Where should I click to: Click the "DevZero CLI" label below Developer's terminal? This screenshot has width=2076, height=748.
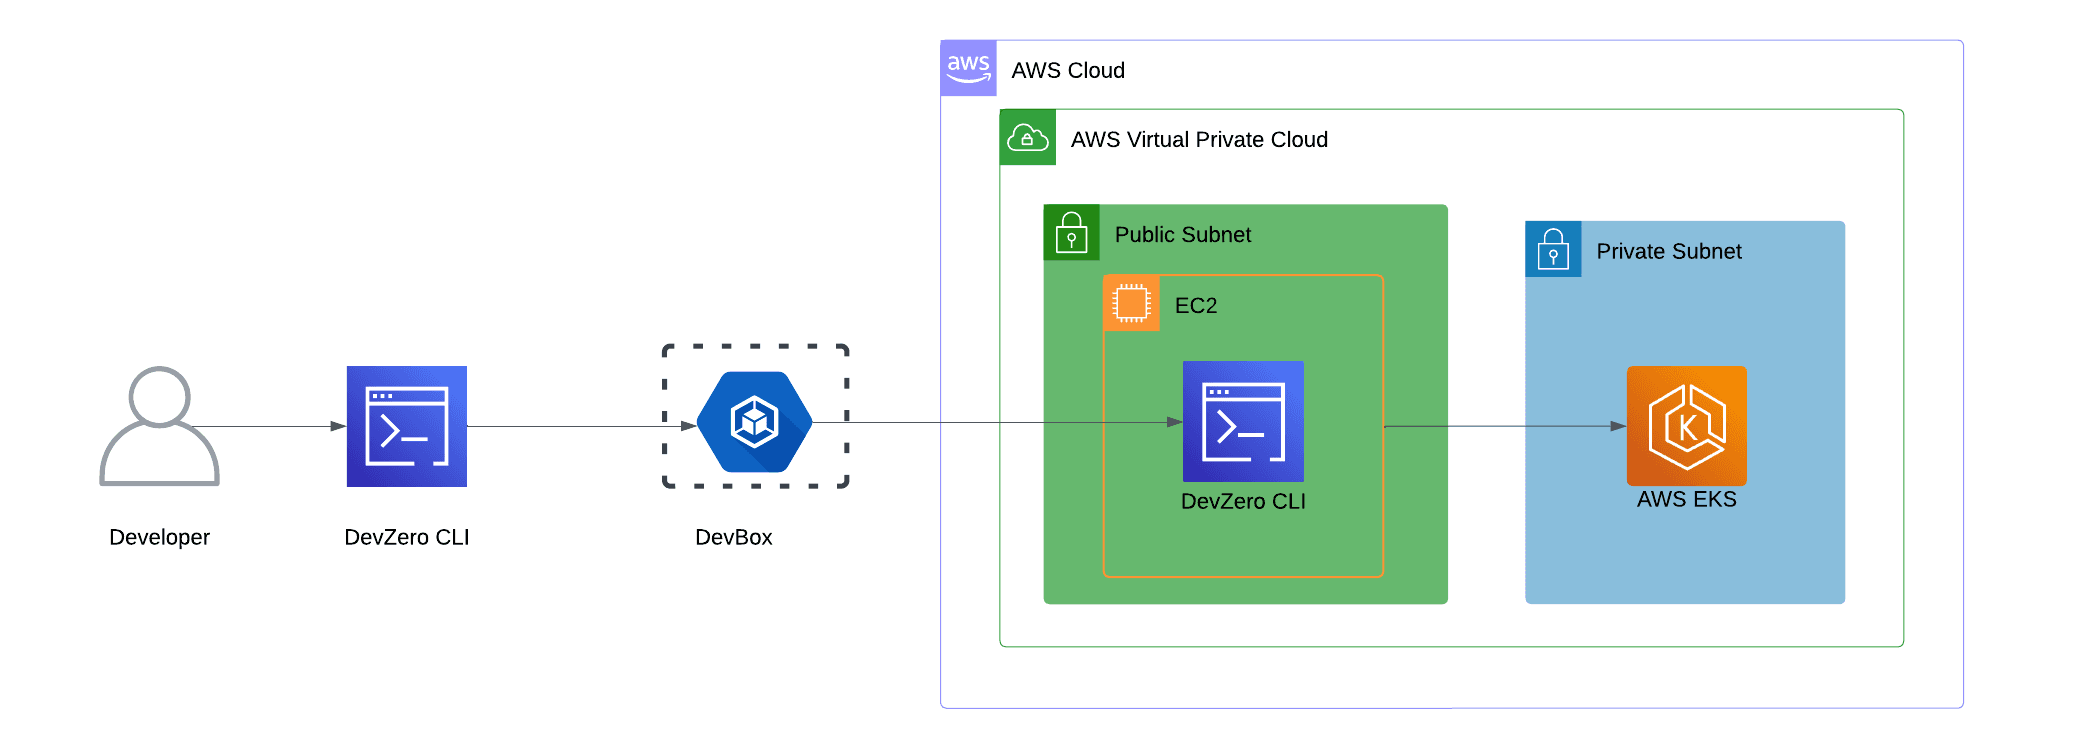[x=407, y=537]
